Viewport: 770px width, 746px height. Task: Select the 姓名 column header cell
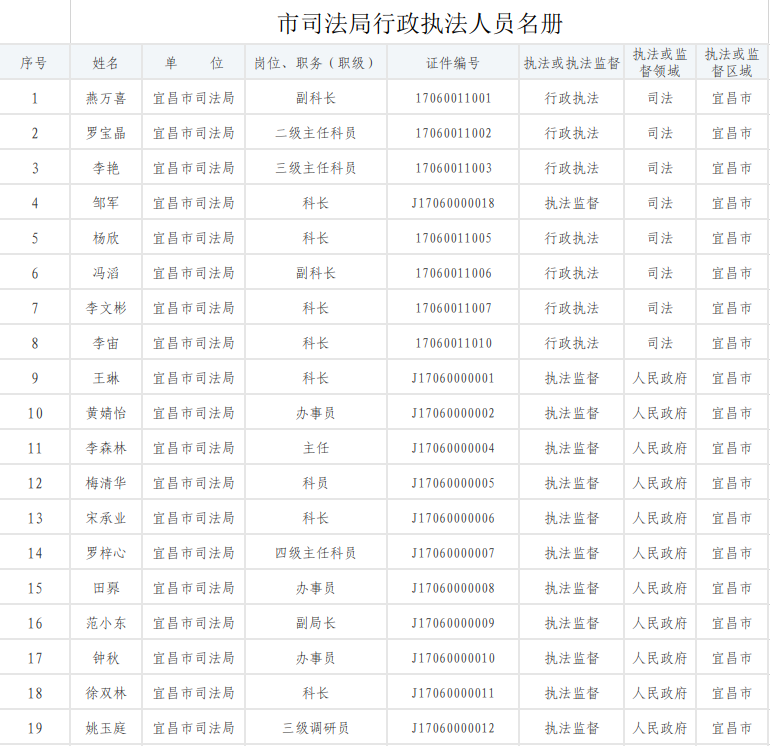point(106,63)
